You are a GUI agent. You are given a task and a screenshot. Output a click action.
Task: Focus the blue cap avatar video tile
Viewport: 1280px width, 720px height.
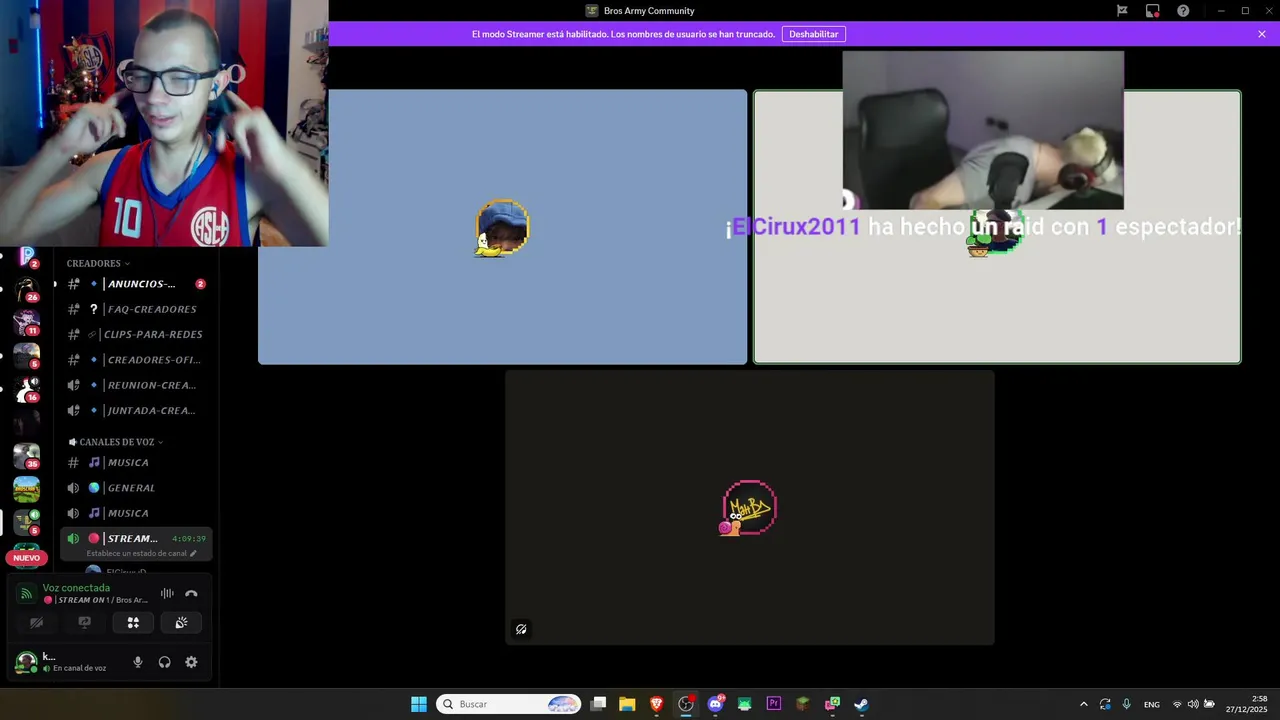[502, 227]
